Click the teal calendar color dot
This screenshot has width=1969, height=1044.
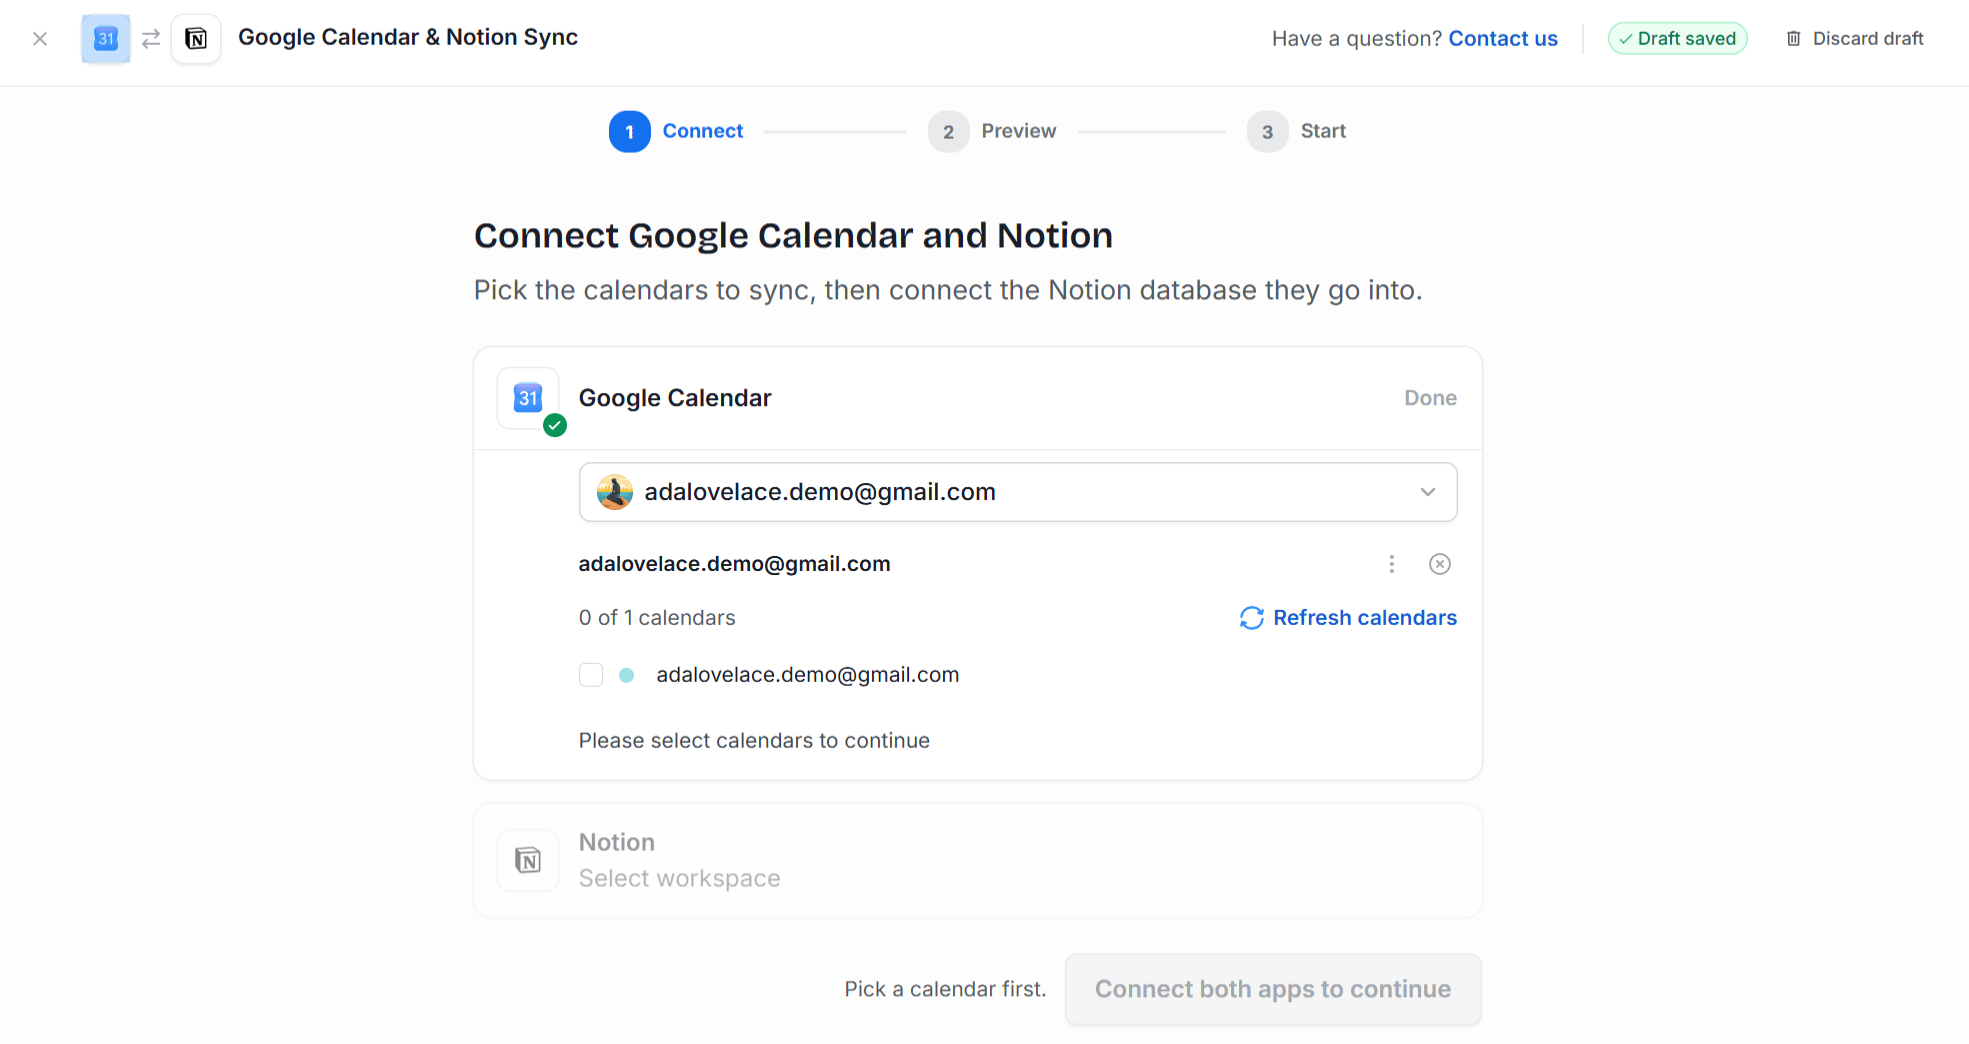pos(627,675)
